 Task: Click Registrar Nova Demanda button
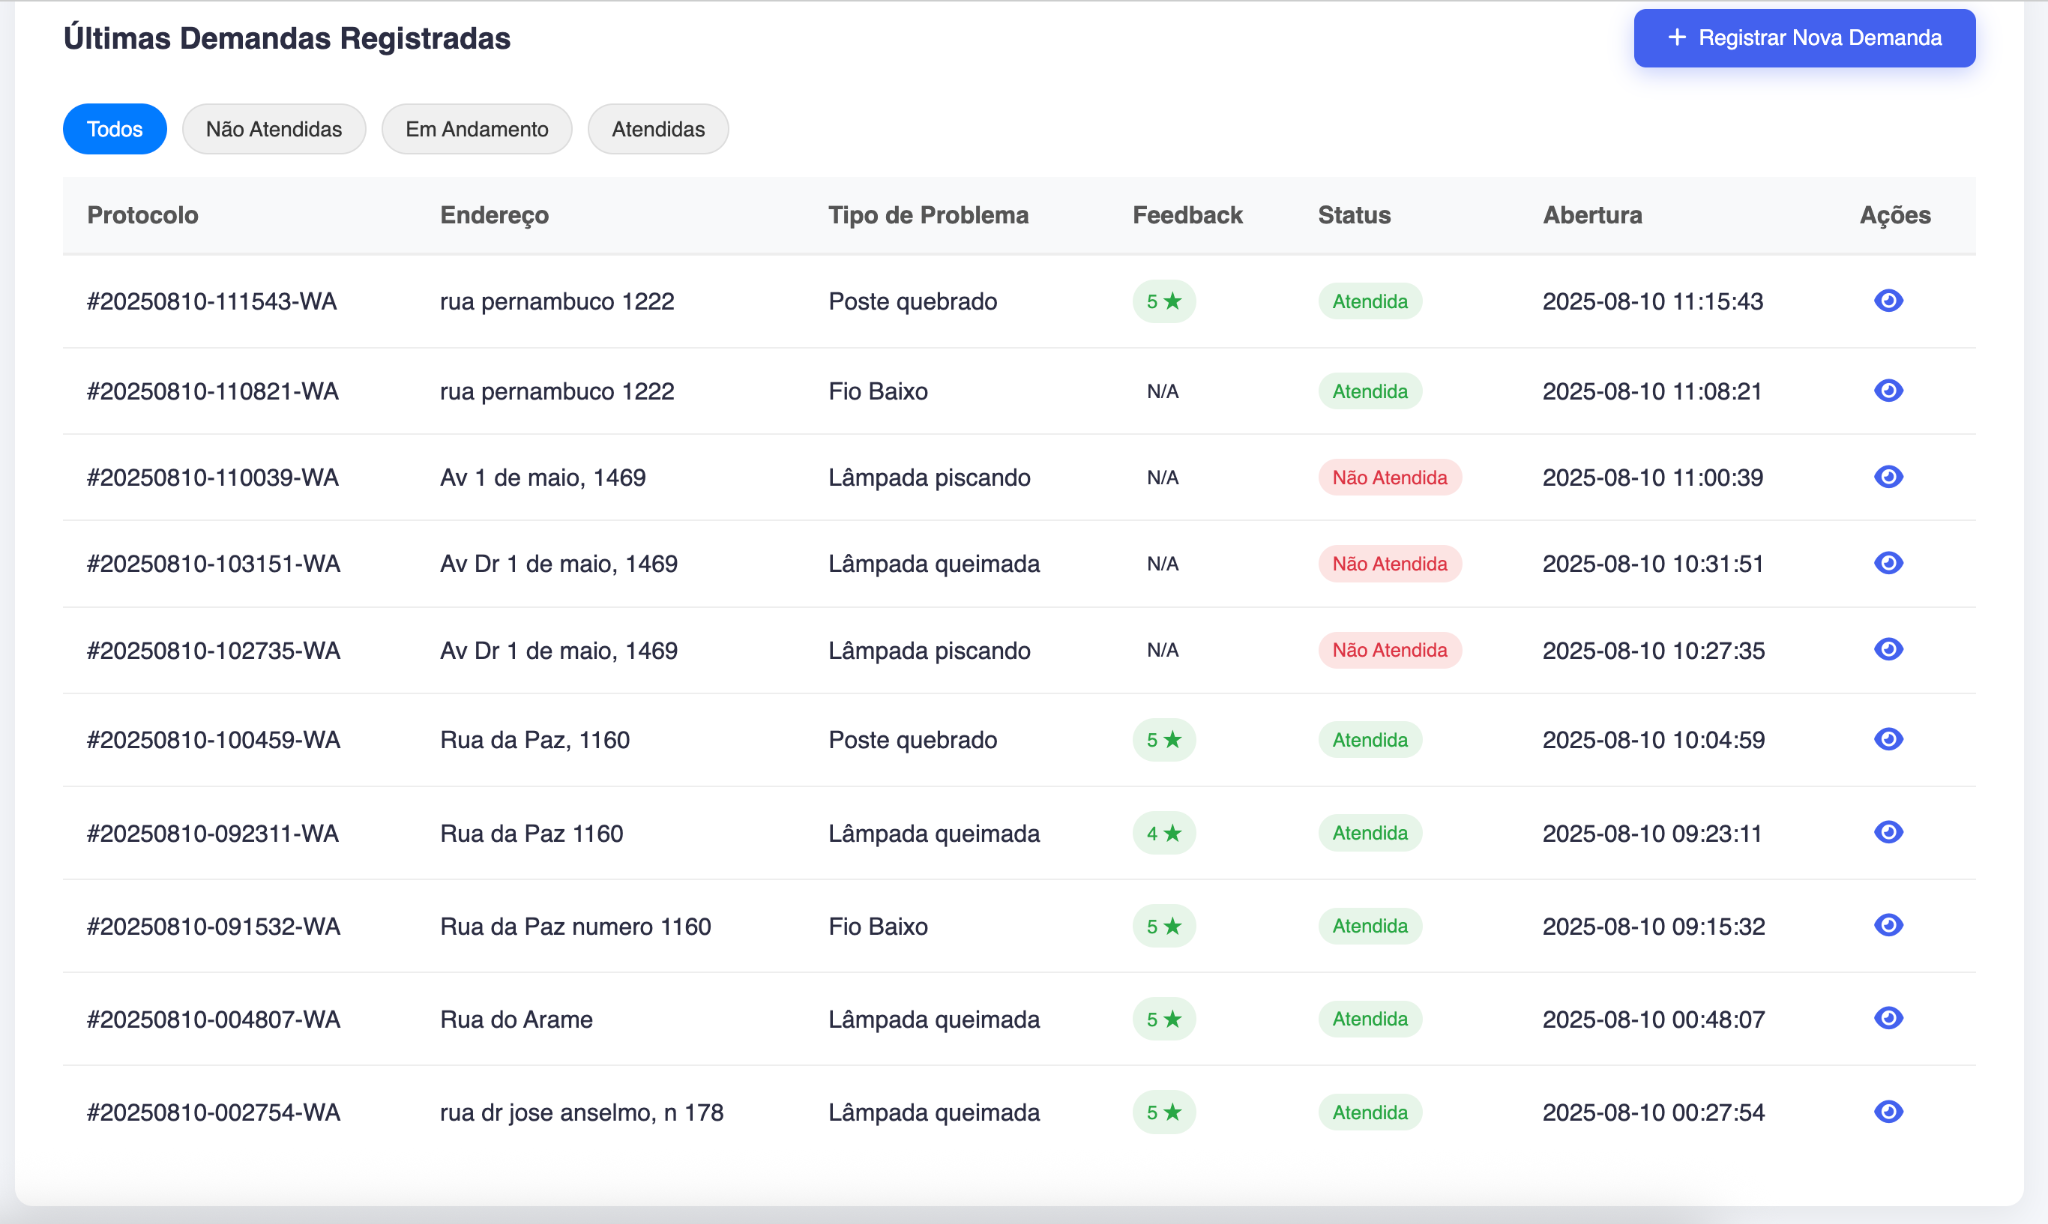pos(1804,38)
